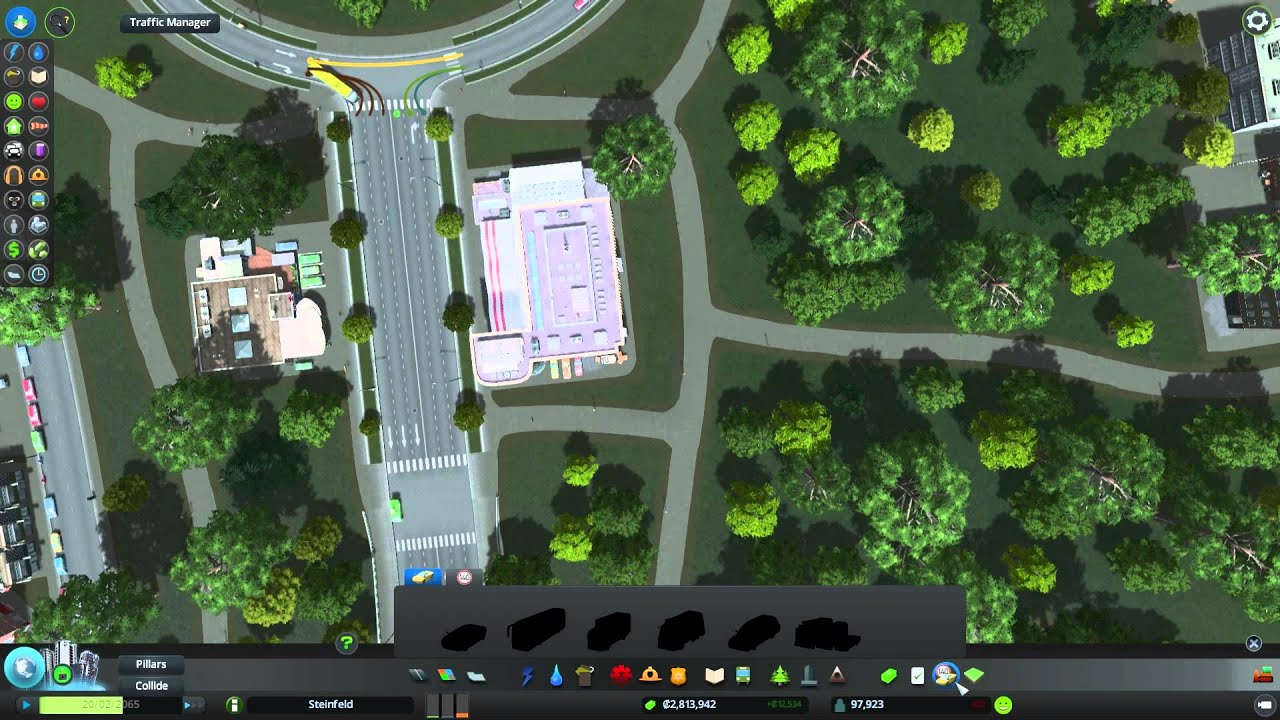Open the Fire Safety helmet info view
Screen dimensions: 1280x720
(x=38, y=175)
